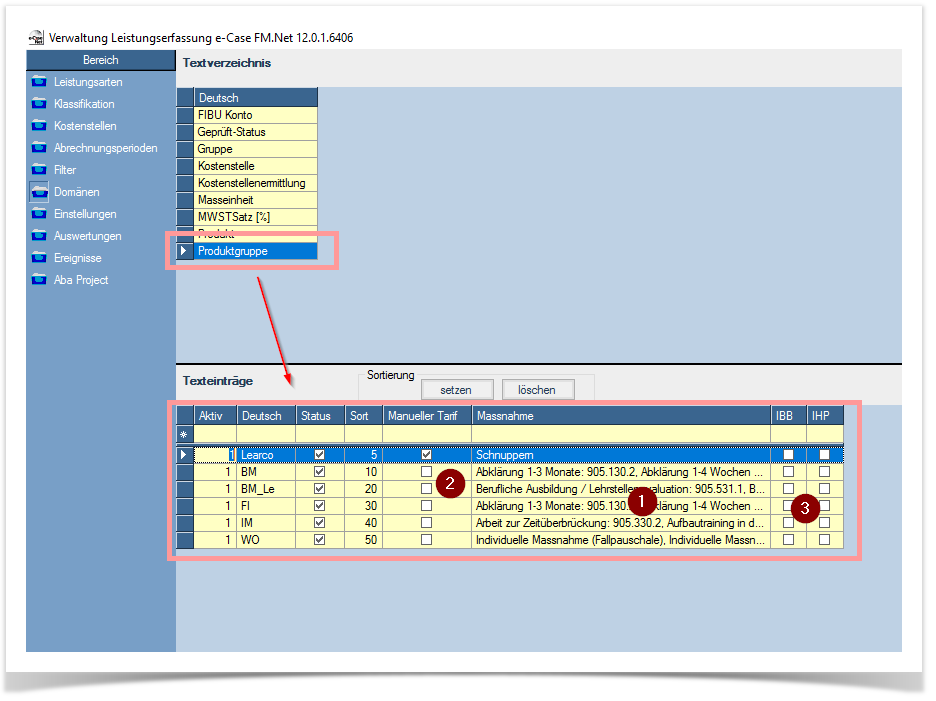Select Kostenstelle in the Textverzeichnis
Viewport: 936px width, 701px height.
click(x=255, y=166)
